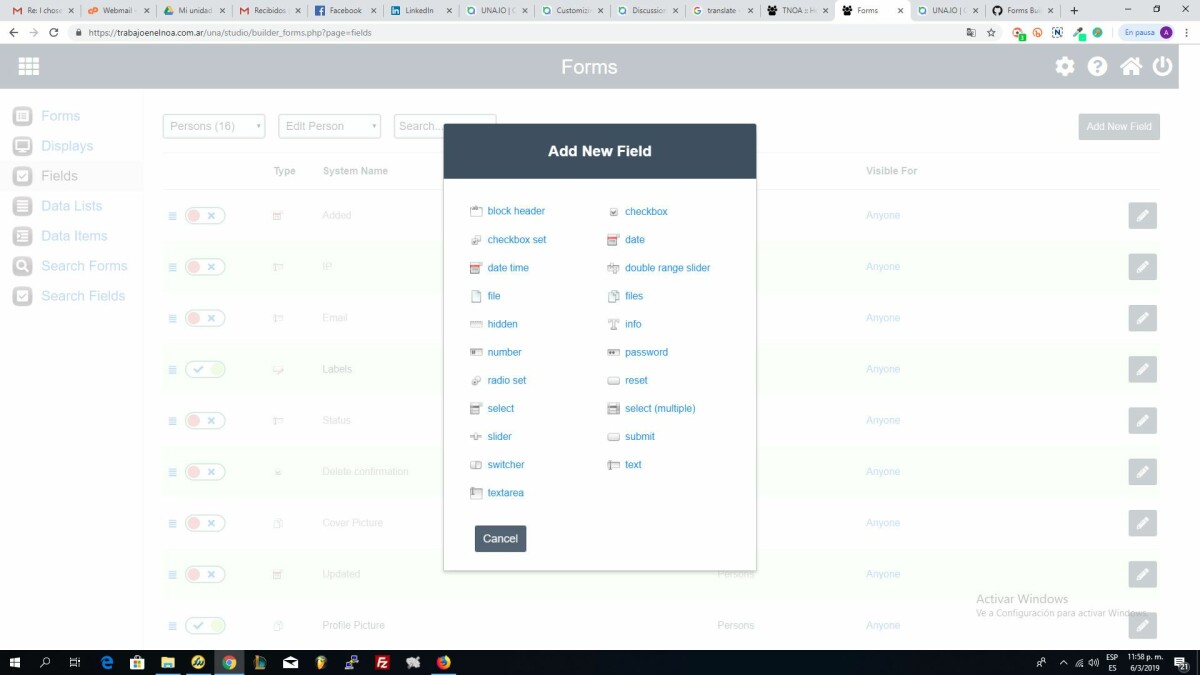The width and height of the screenshot is (1200, 675).
Task: Disable the Labels field toggle
Action: pyautogui.click(x=205, y=370)
